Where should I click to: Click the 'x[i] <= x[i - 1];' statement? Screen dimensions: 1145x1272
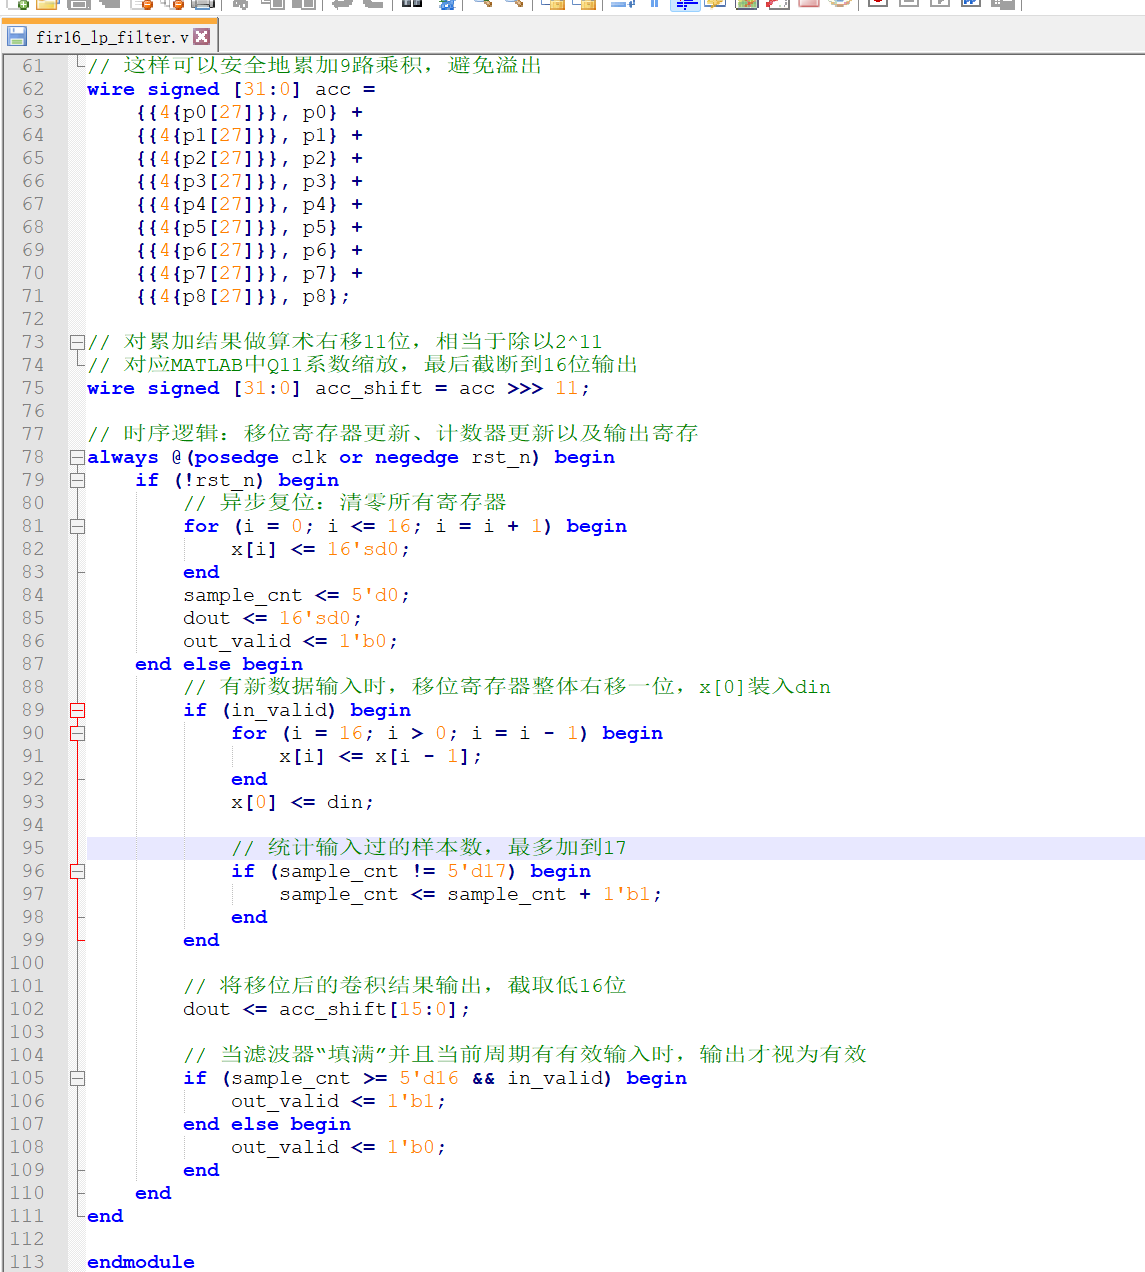(x=380, y=756)
